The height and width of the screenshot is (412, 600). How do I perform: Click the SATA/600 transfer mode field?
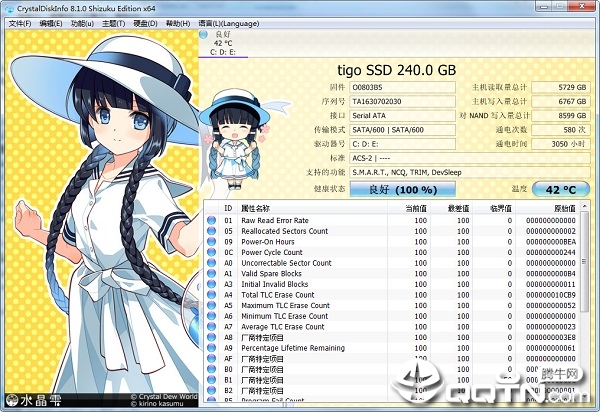tap(403, 130)
